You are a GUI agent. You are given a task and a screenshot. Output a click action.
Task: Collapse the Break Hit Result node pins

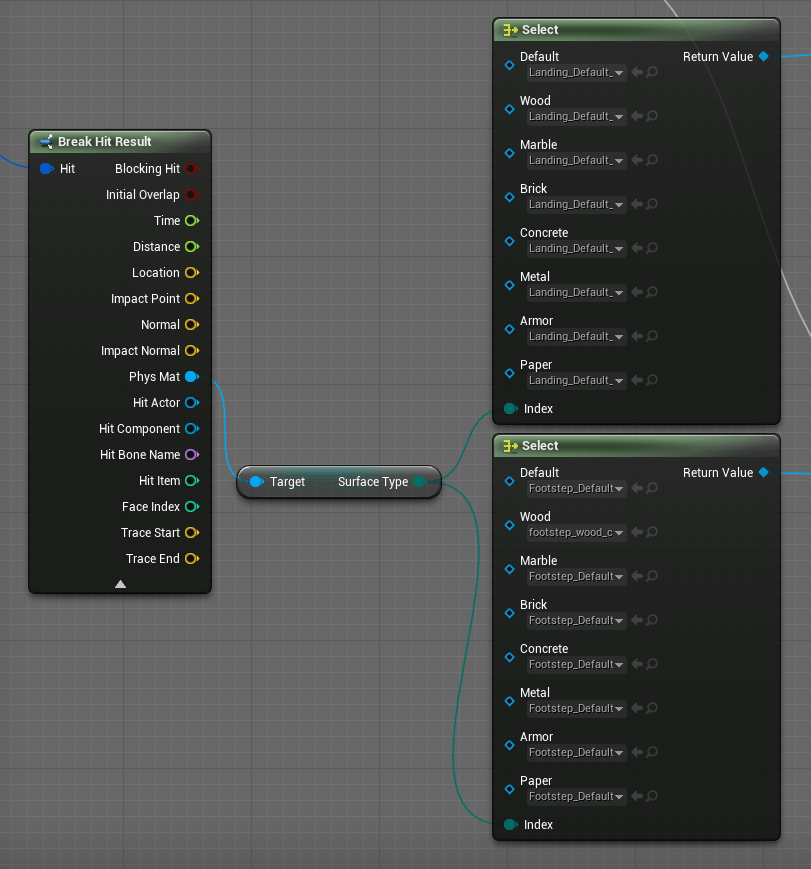pos(120,584)
